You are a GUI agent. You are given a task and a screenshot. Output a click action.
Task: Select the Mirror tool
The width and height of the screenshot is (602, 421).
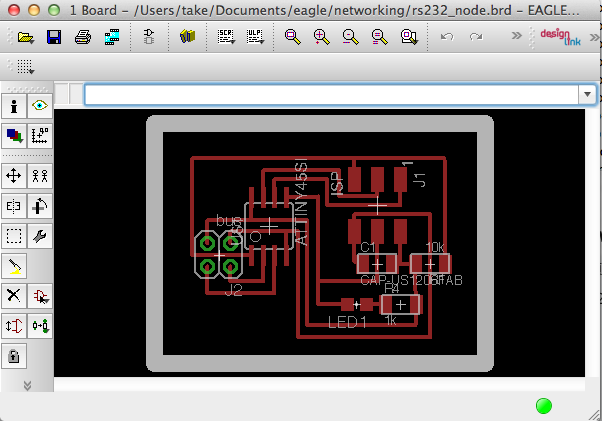tap(14, 206)
